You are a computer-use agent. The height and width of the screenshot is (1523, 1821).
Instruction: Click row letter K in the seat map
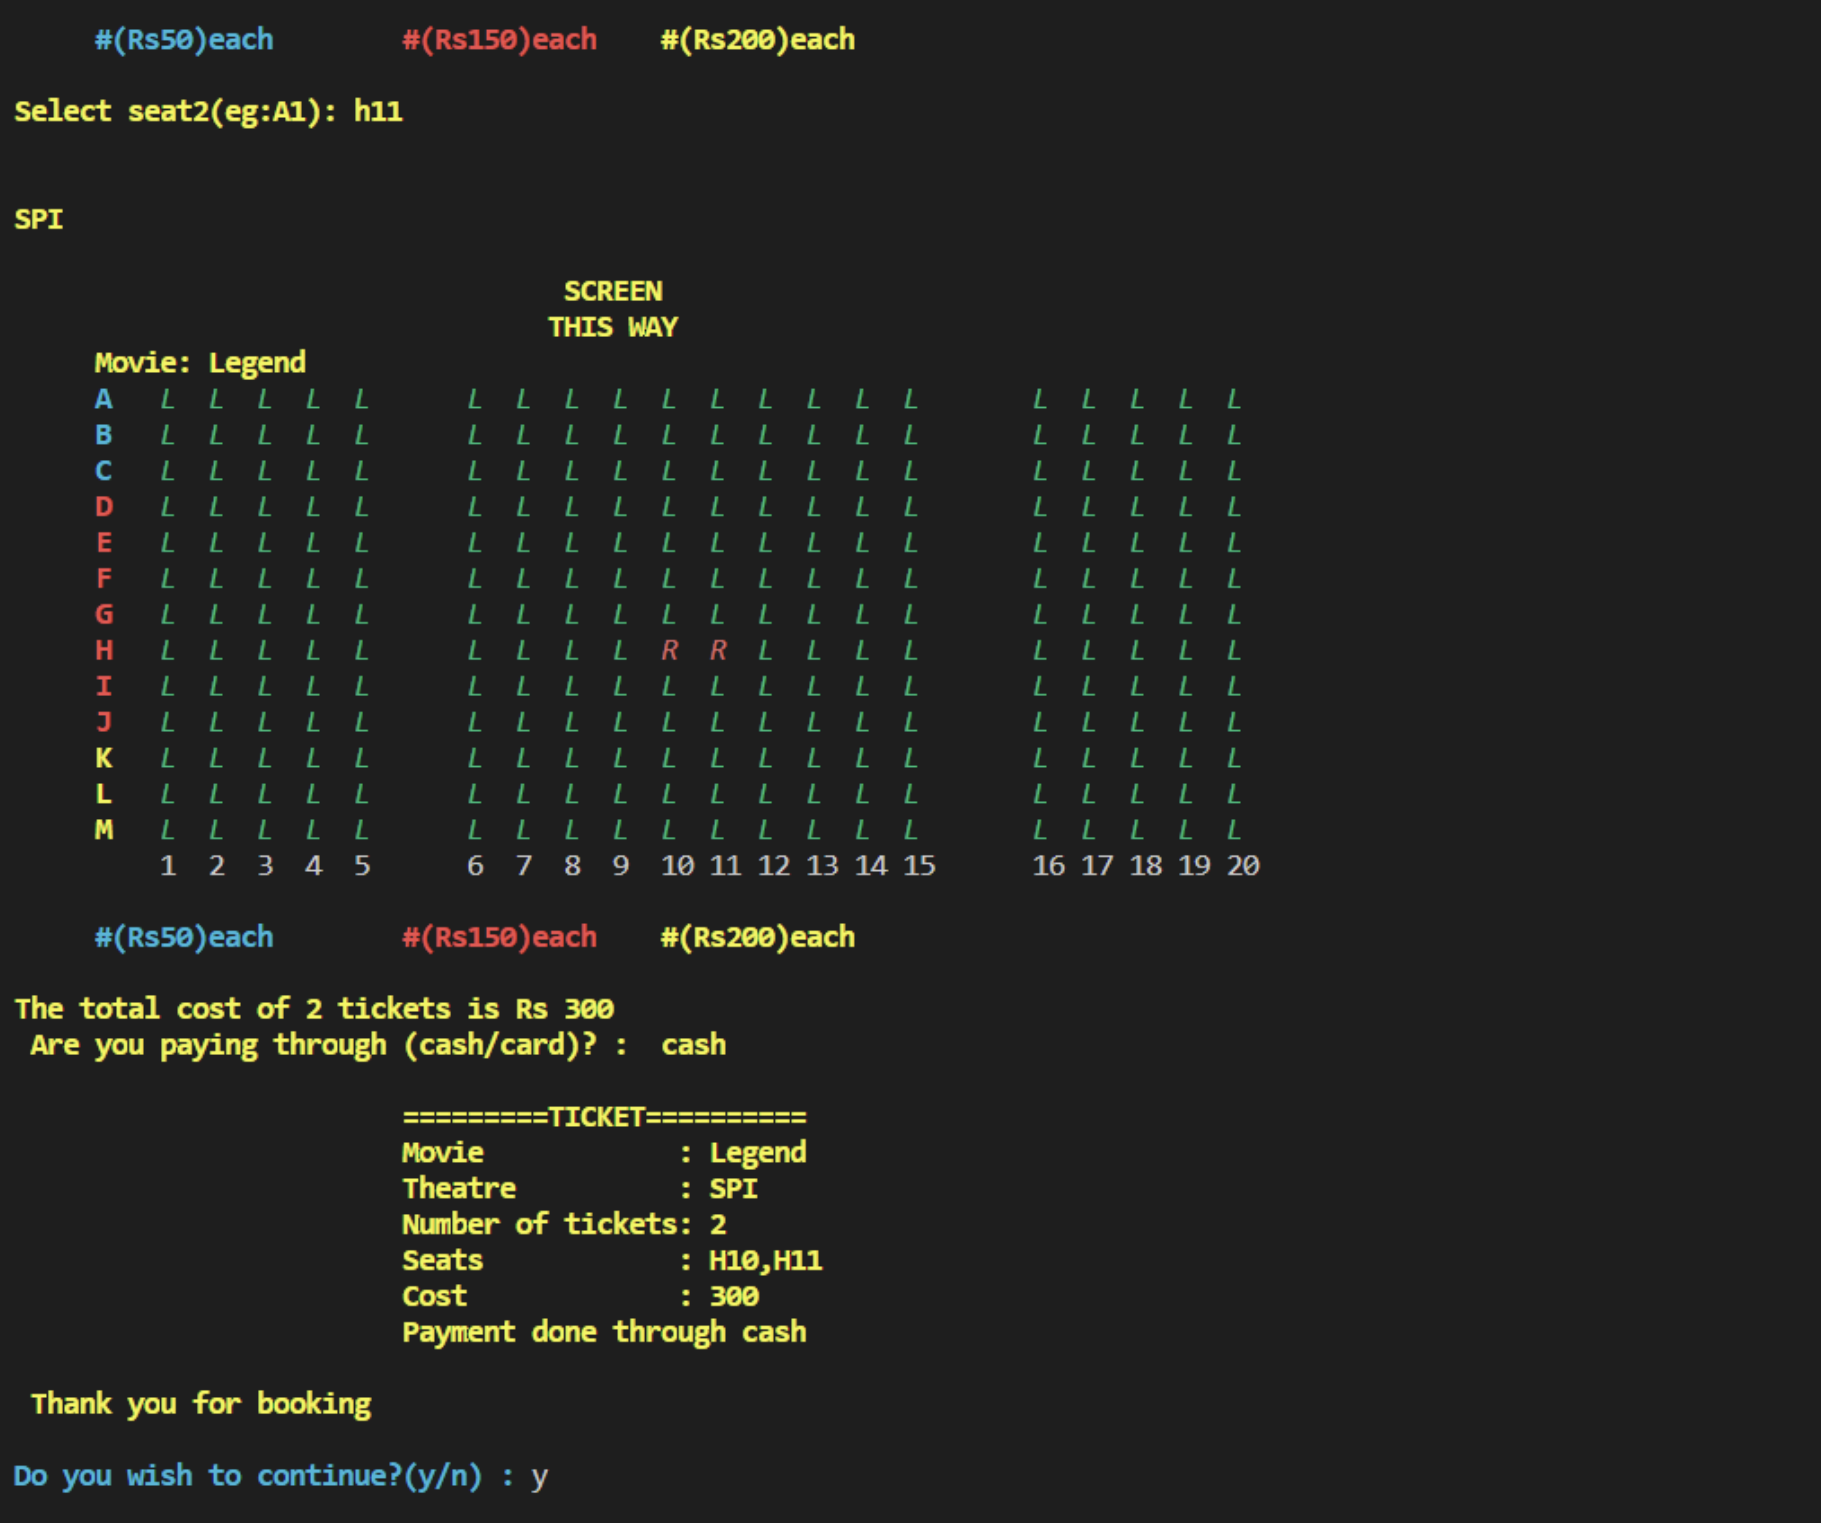[x=104, y=758]
